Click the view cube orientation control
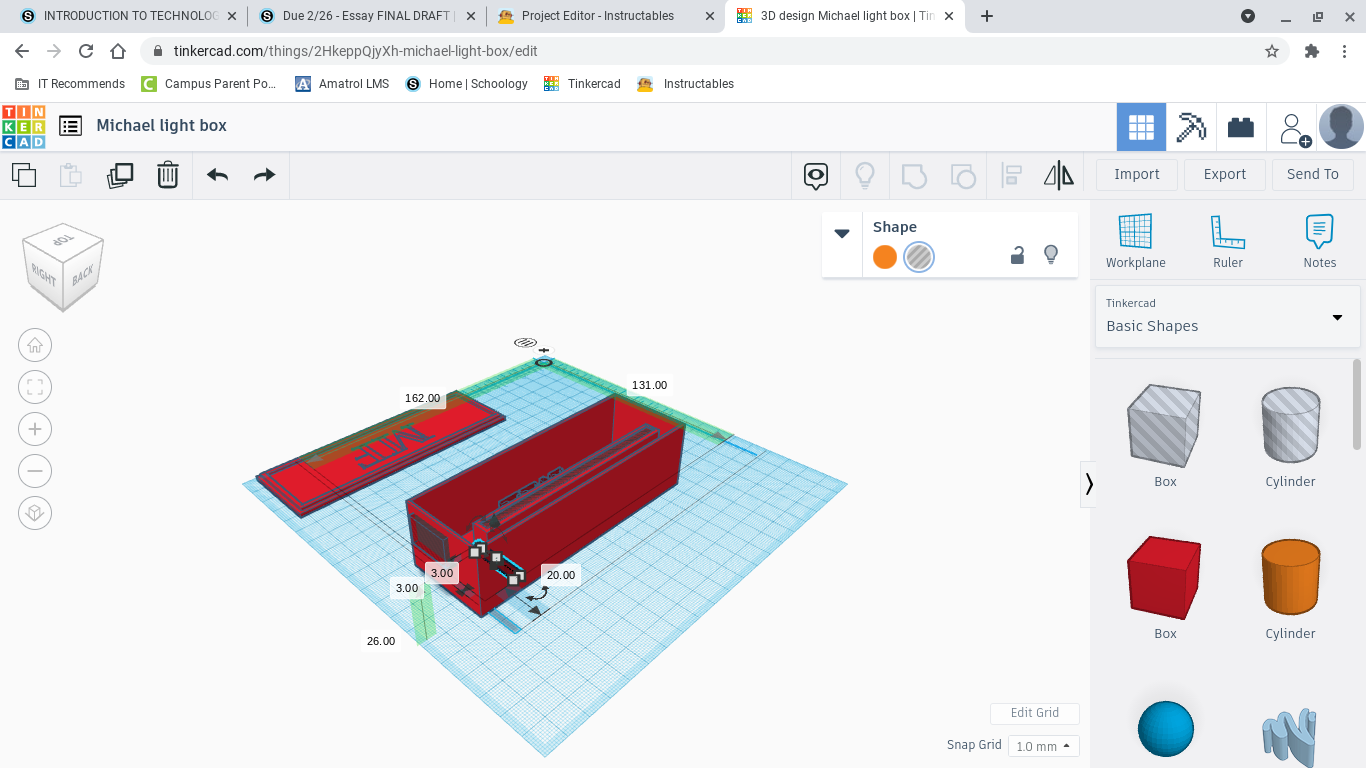 pyautogui.click(x=63, y=266)
